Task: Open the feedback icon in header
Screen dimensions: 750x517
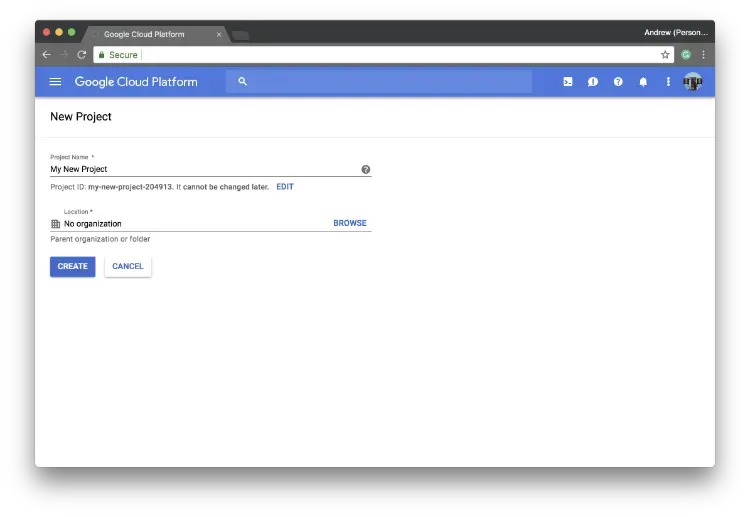Action: click(x=593, y=82)
